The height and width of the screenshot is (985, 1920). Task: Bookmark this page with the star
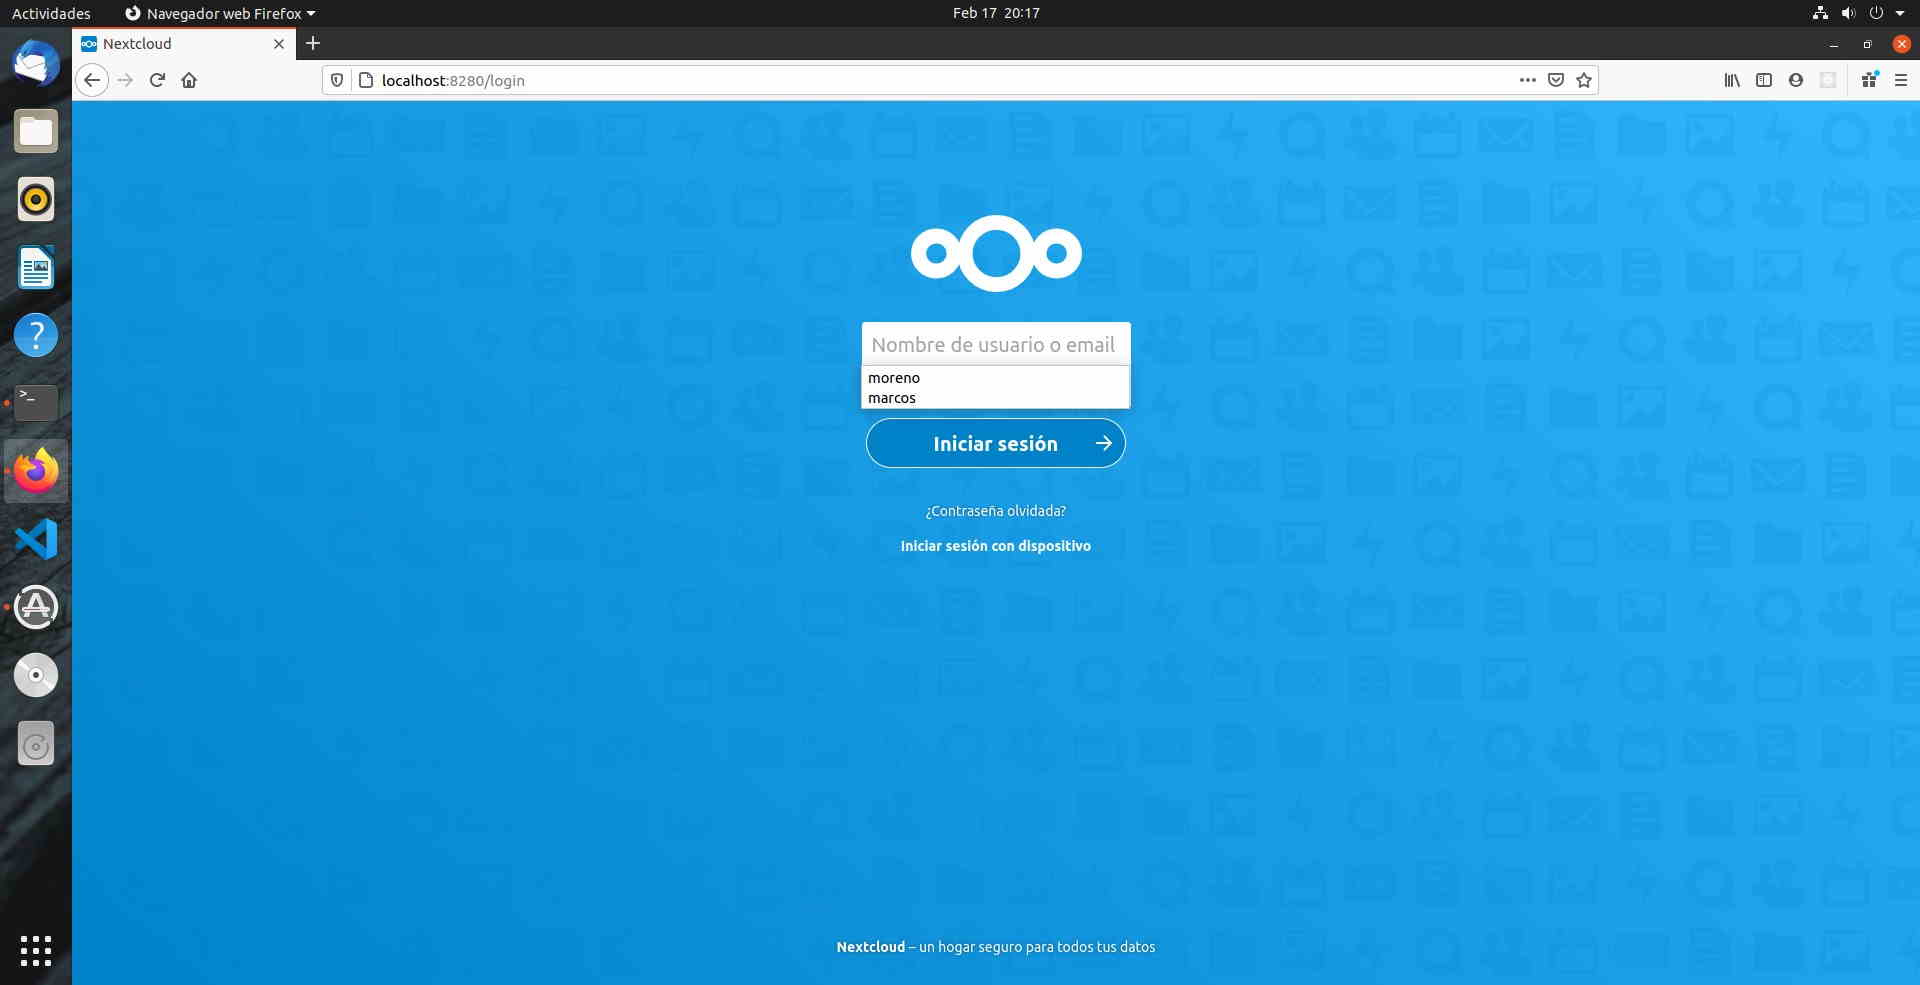(x=1584, y=80)
